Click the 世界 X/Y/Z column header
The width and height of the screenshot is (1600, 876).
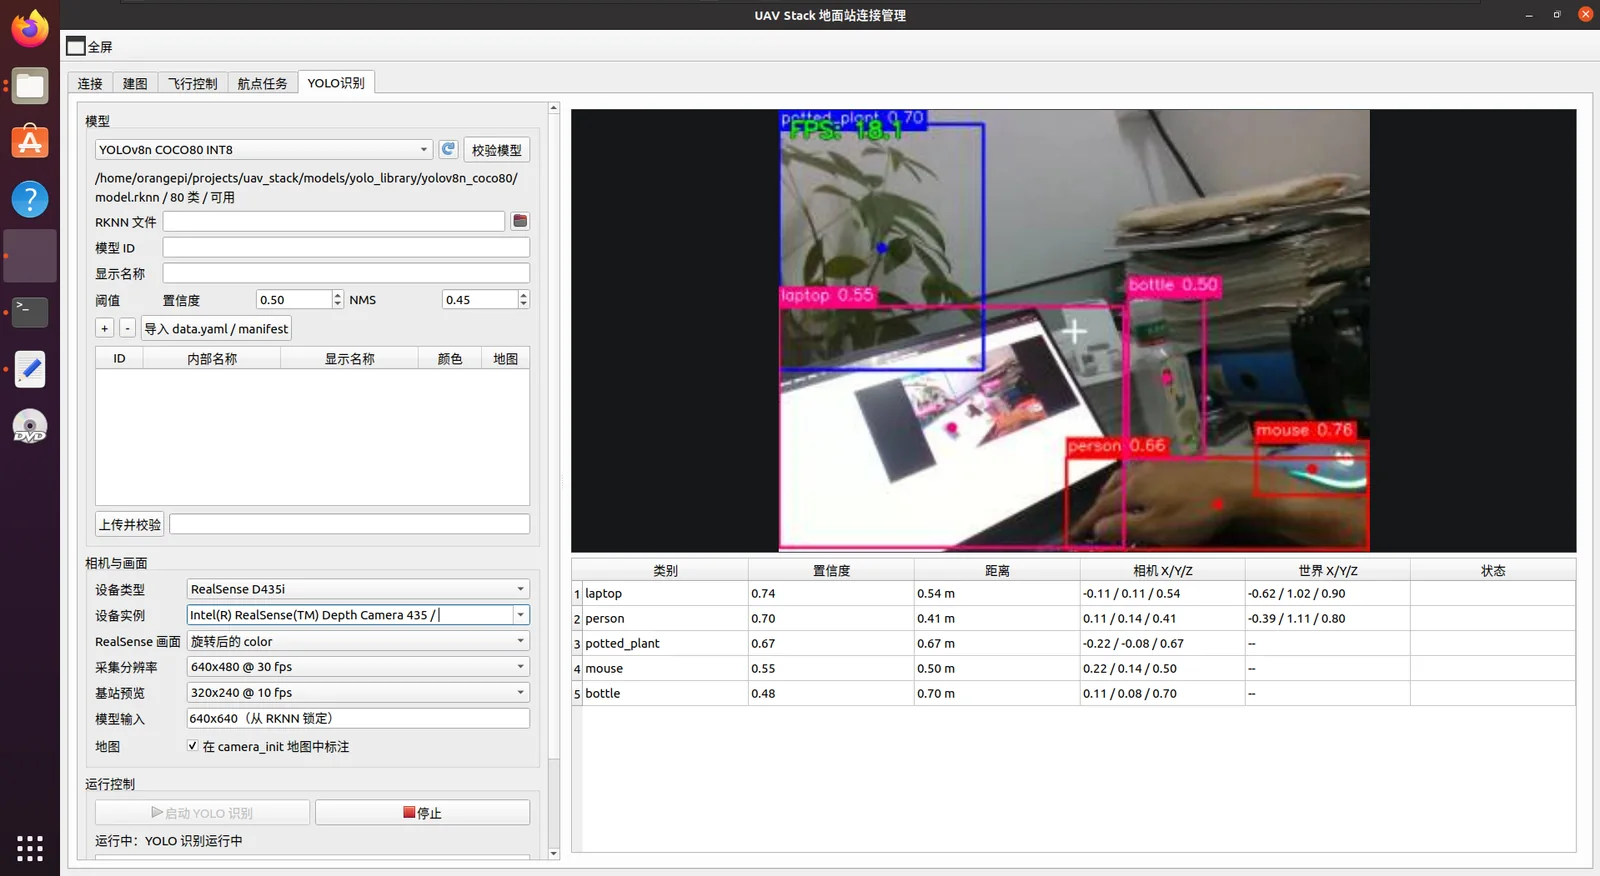[1328, 570]
